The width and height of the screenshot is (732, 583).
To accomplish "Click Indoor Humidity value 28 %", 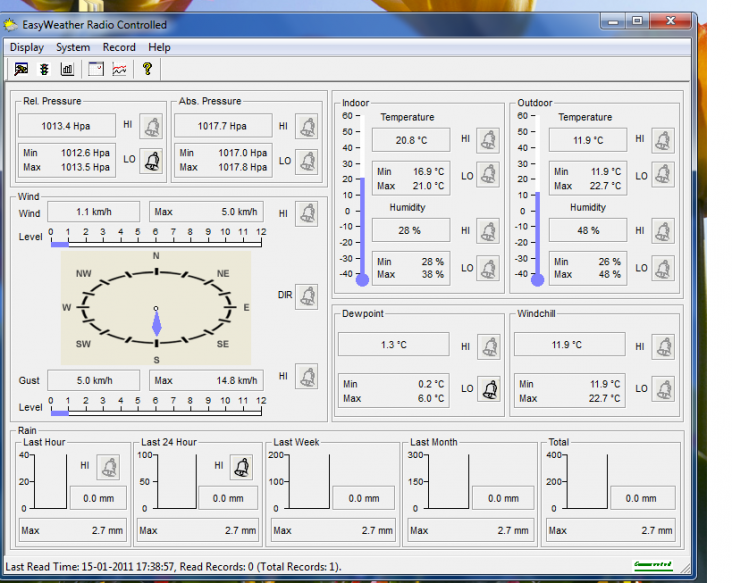I will pyautogui.click(x=411, y=231).
